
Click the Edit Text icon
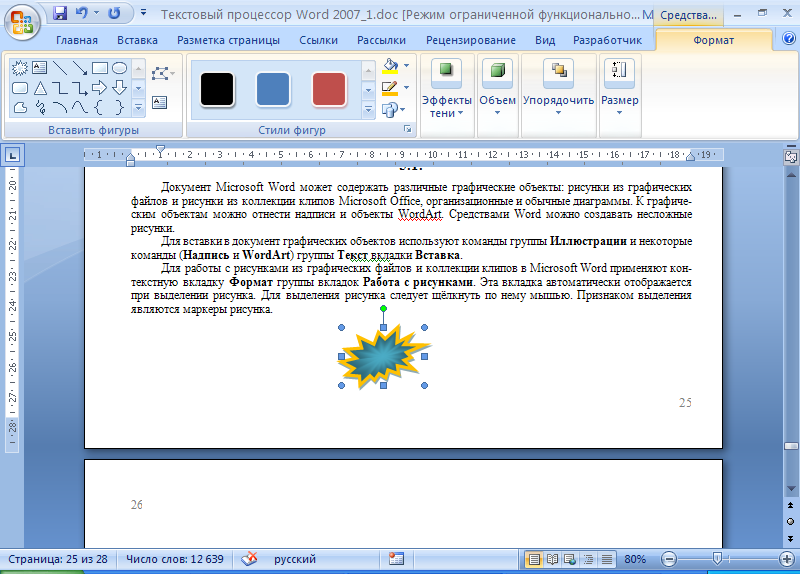coord(160,103)
